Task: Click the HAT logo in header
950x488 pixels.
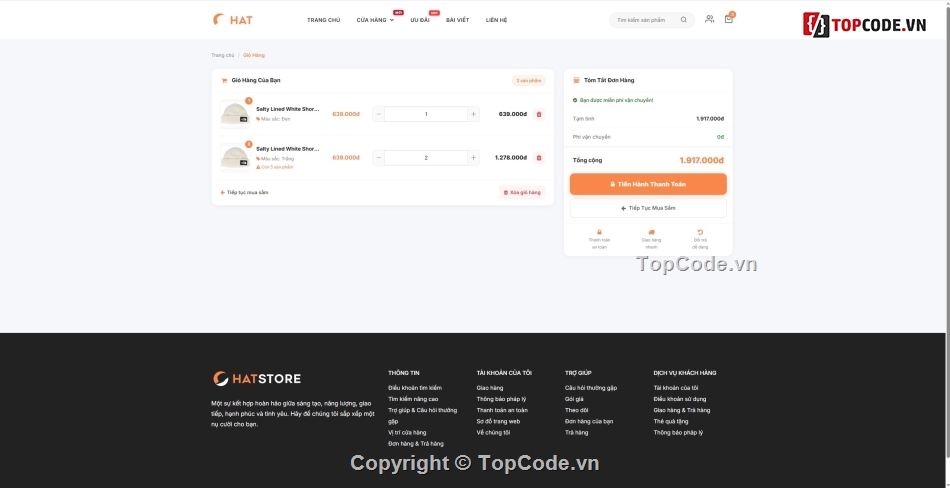Action: pyautogui.click(x=233, y=19)
